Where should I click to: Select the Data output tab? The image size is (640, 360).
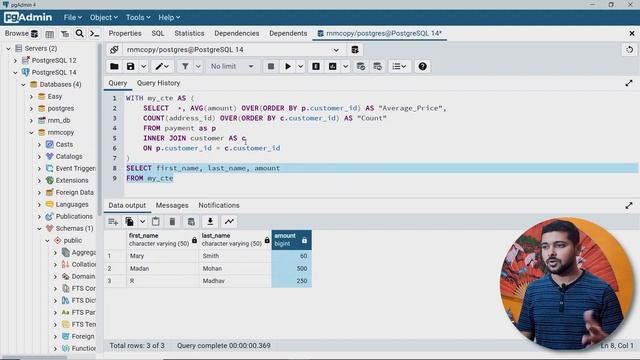coord(127,205)
